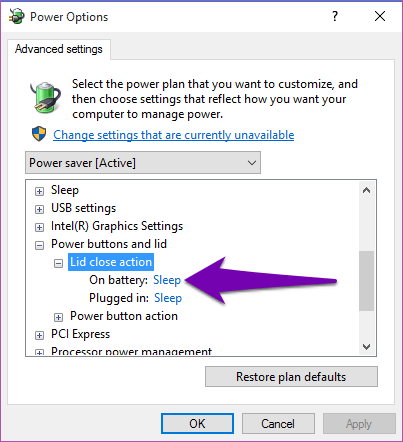The height and width of the screenshot is (442, 403).
Task: Collapse Power buttons and lid node
Action: click(39, 246)
